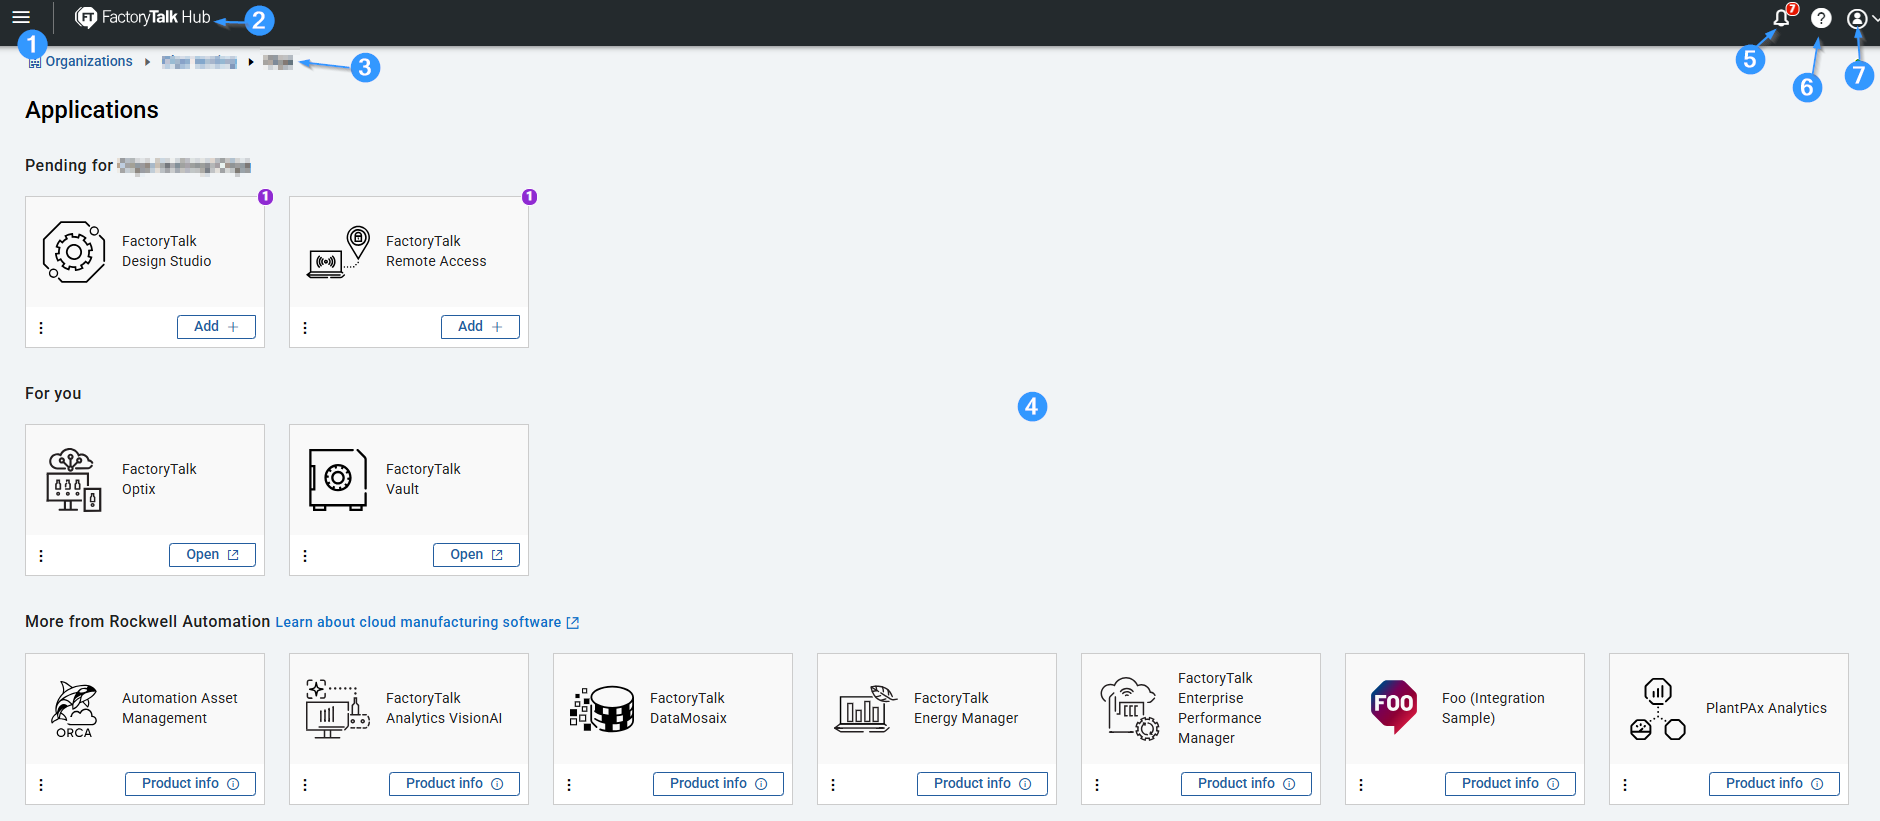
Task: Click the FactoryTalk Vault safe icon
Action: point(338,480)
